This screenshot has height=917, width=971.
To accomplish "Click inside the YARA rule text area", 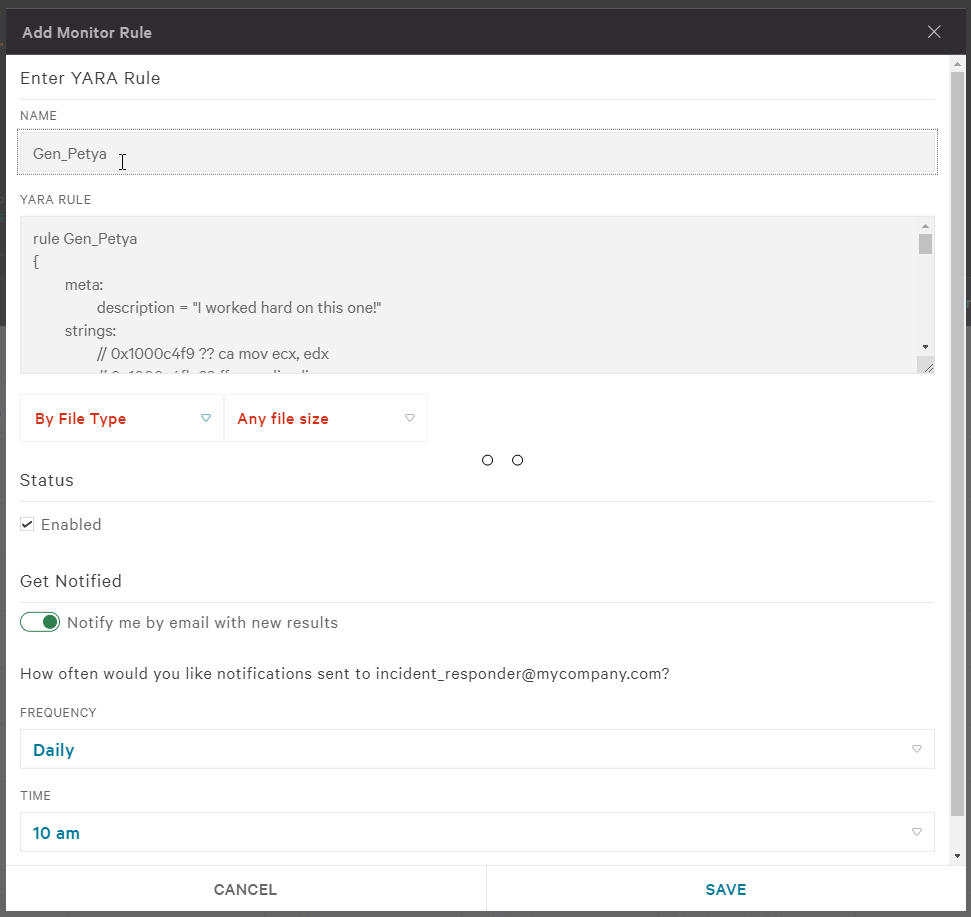I will (x=468, y=295).
